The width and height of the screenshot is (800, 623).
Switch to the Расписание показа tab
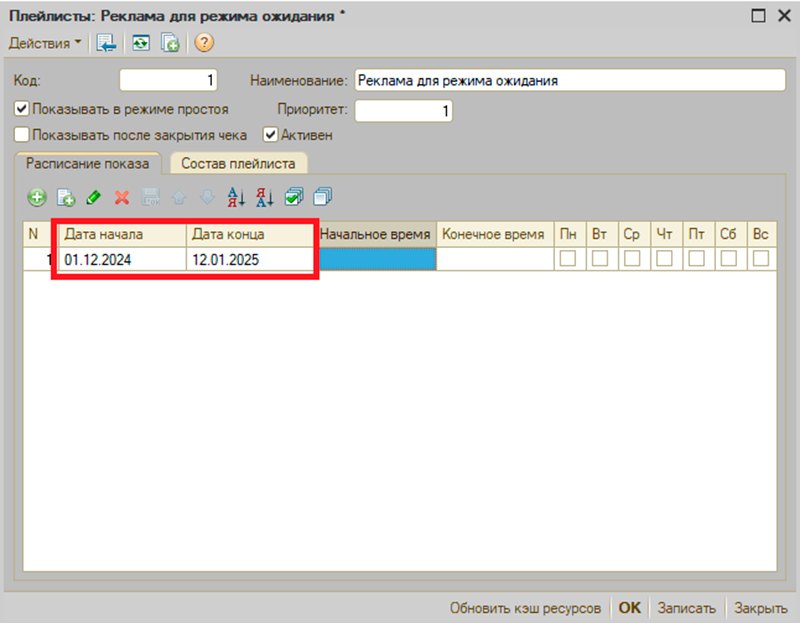tap(88, 163)
